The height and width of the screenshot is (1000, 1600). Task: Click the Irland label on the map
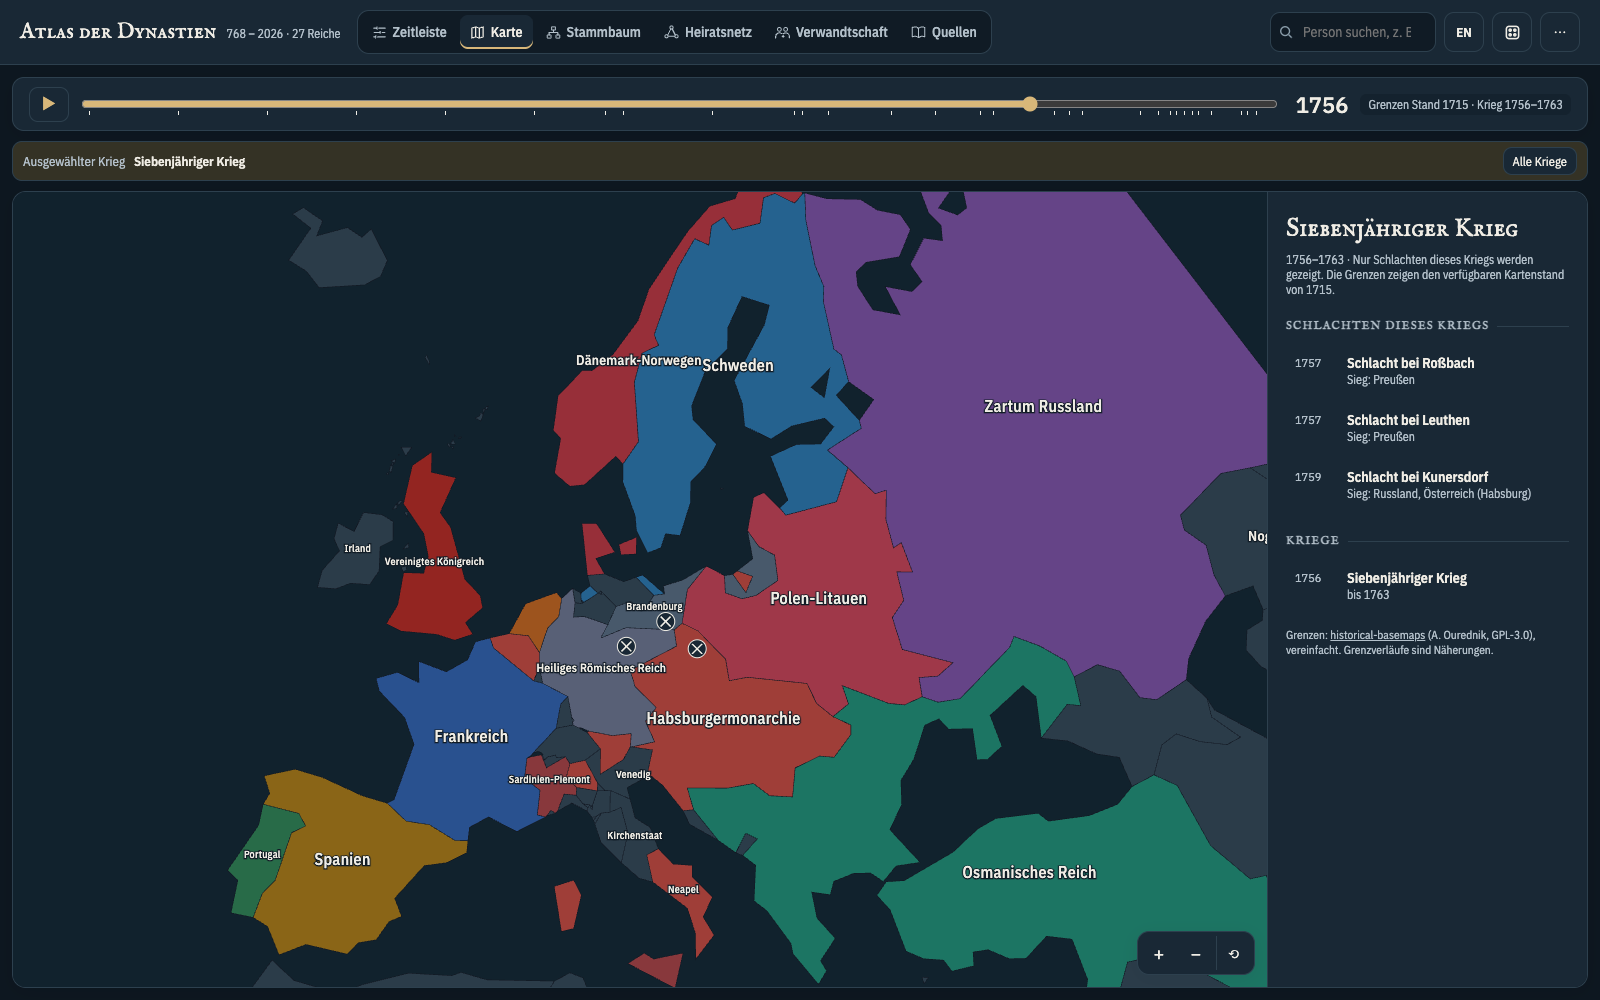[x=357, y=549]
